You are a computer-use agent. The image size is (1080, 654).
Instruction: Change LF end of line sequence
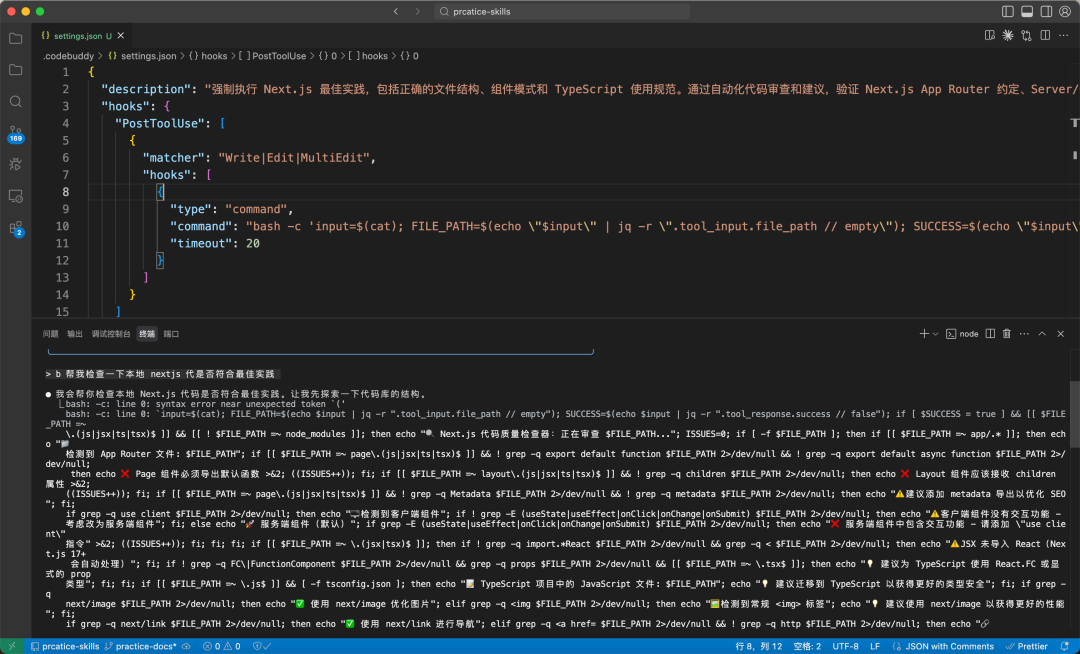(x=875, y=646)
